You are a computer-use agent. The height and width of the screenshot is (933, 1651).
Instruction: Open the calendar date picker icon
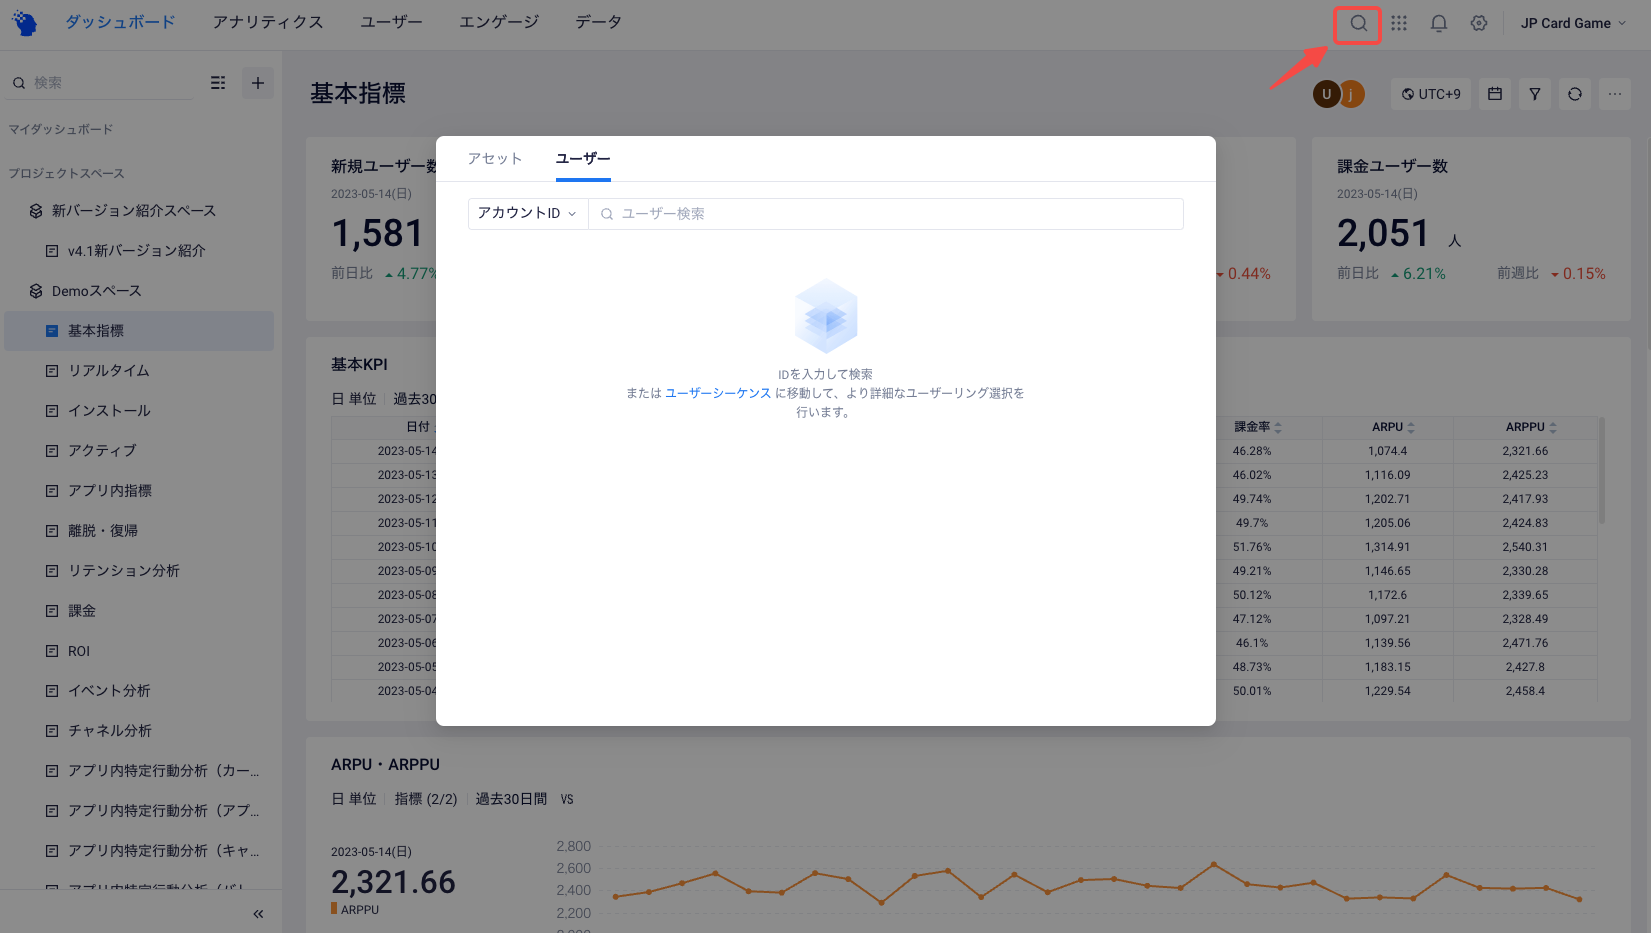tap(1495, 94)
